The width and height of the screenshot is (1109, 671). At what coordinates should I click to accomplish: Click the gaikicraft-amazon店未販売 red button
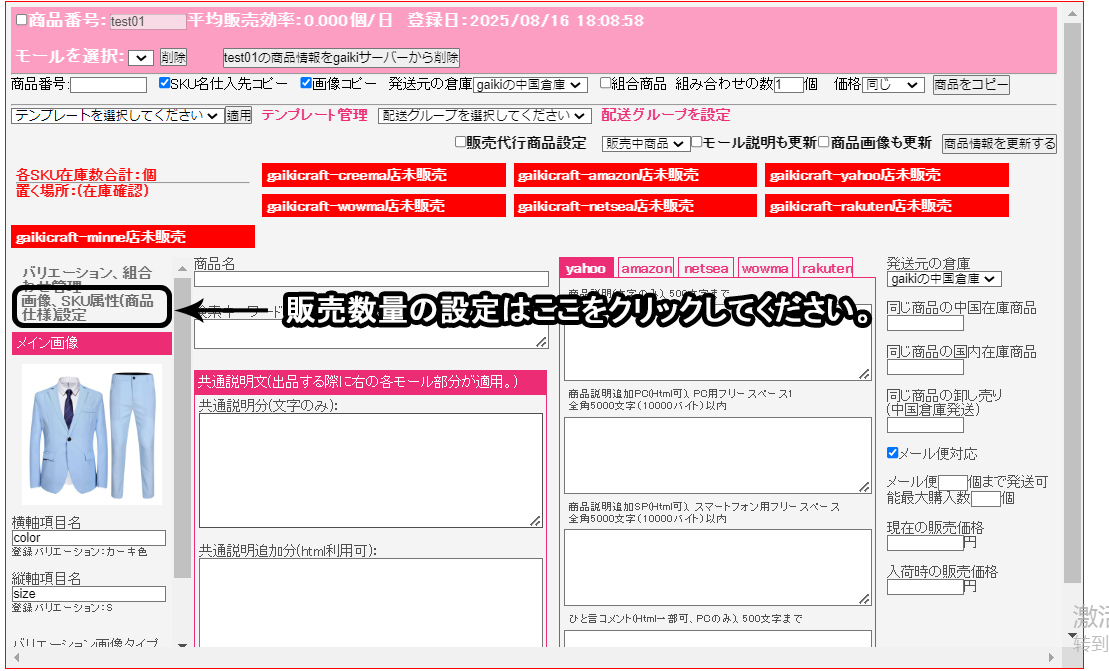636,175
